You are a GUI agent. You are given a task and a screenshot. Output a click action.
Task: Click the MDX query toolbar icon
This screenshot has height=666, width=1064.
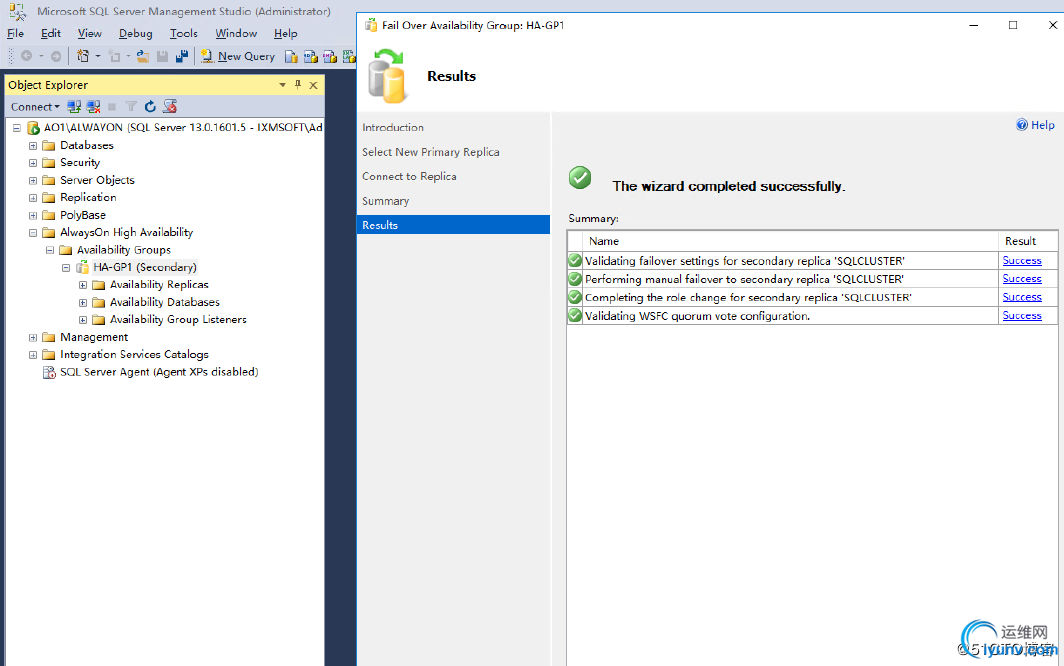pos(311,56)
